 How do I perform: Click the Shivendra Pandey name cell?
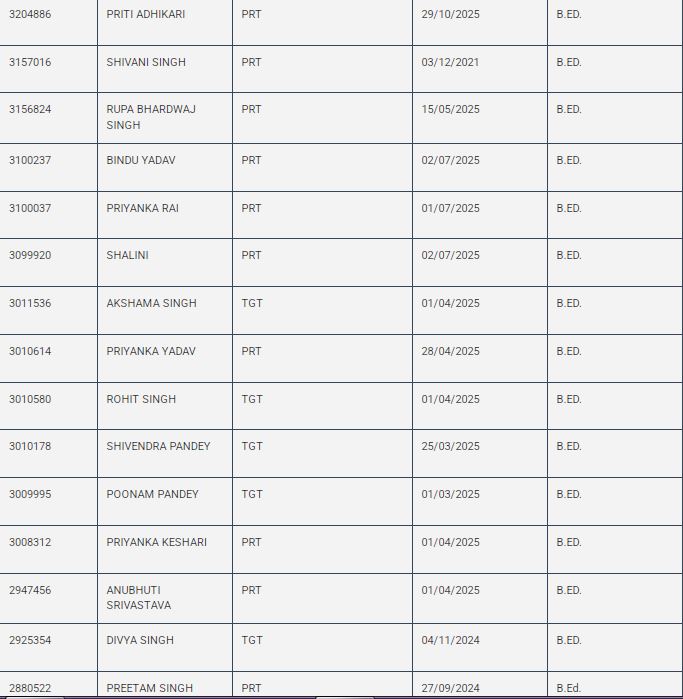coord(158,446)
